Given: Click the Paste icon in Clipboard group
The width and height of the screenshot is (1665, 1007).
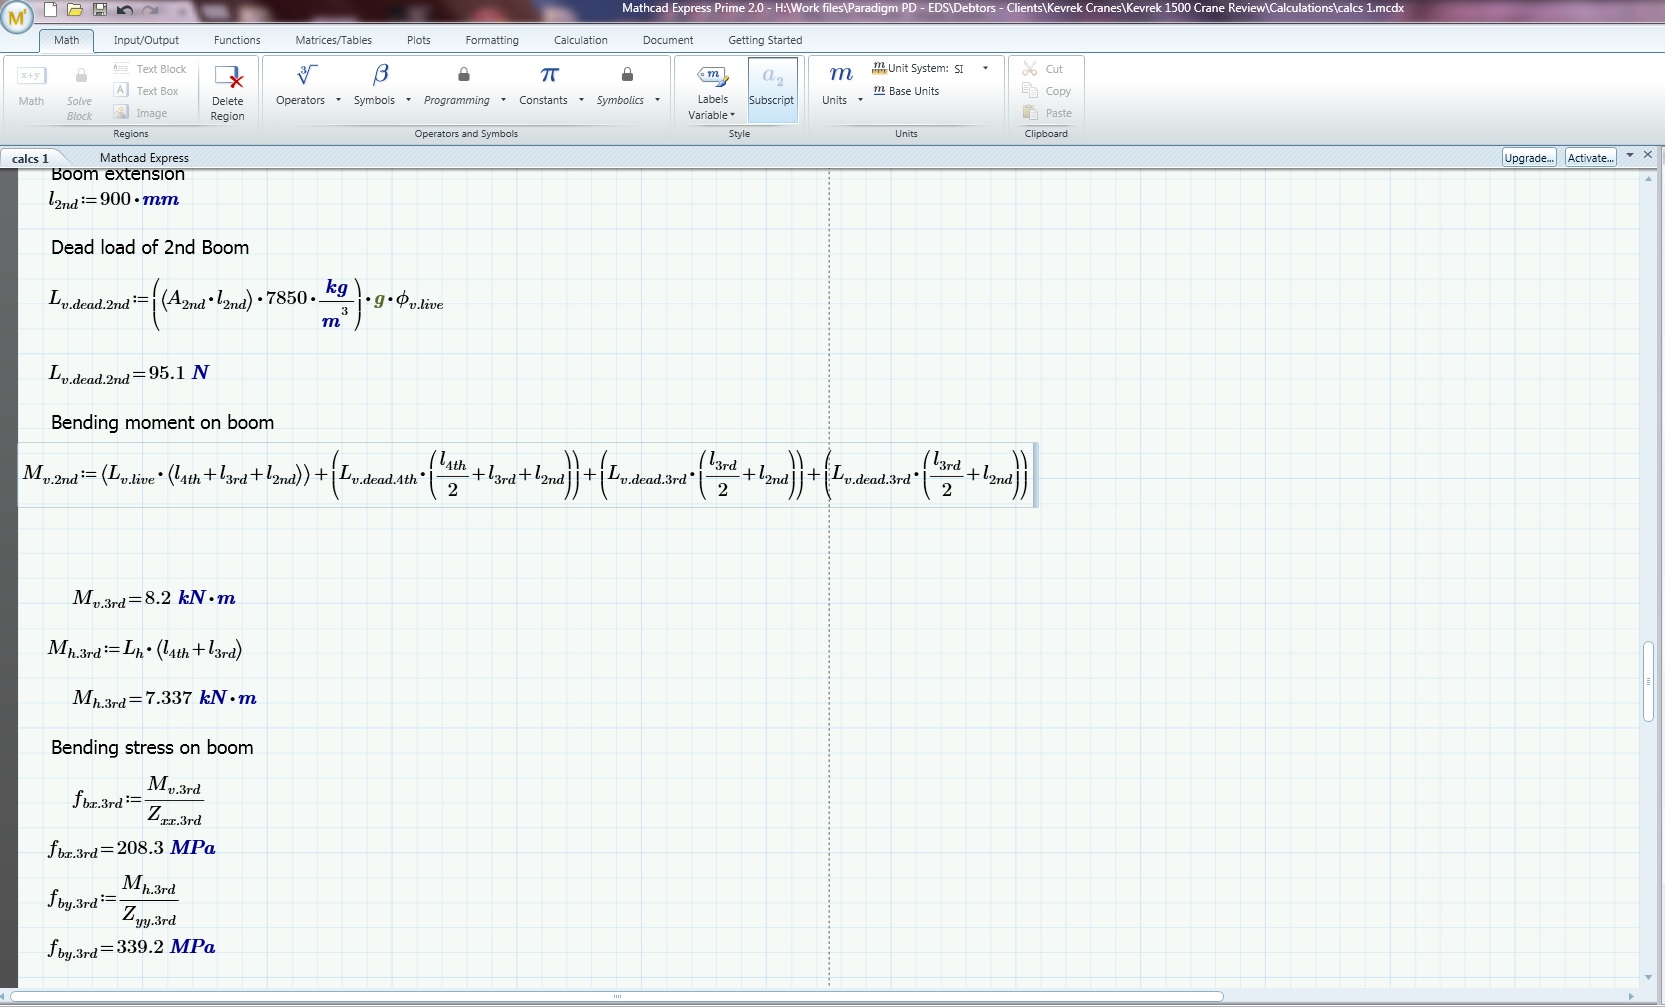Looking at the screenshot, I should tap(1030, 113).
